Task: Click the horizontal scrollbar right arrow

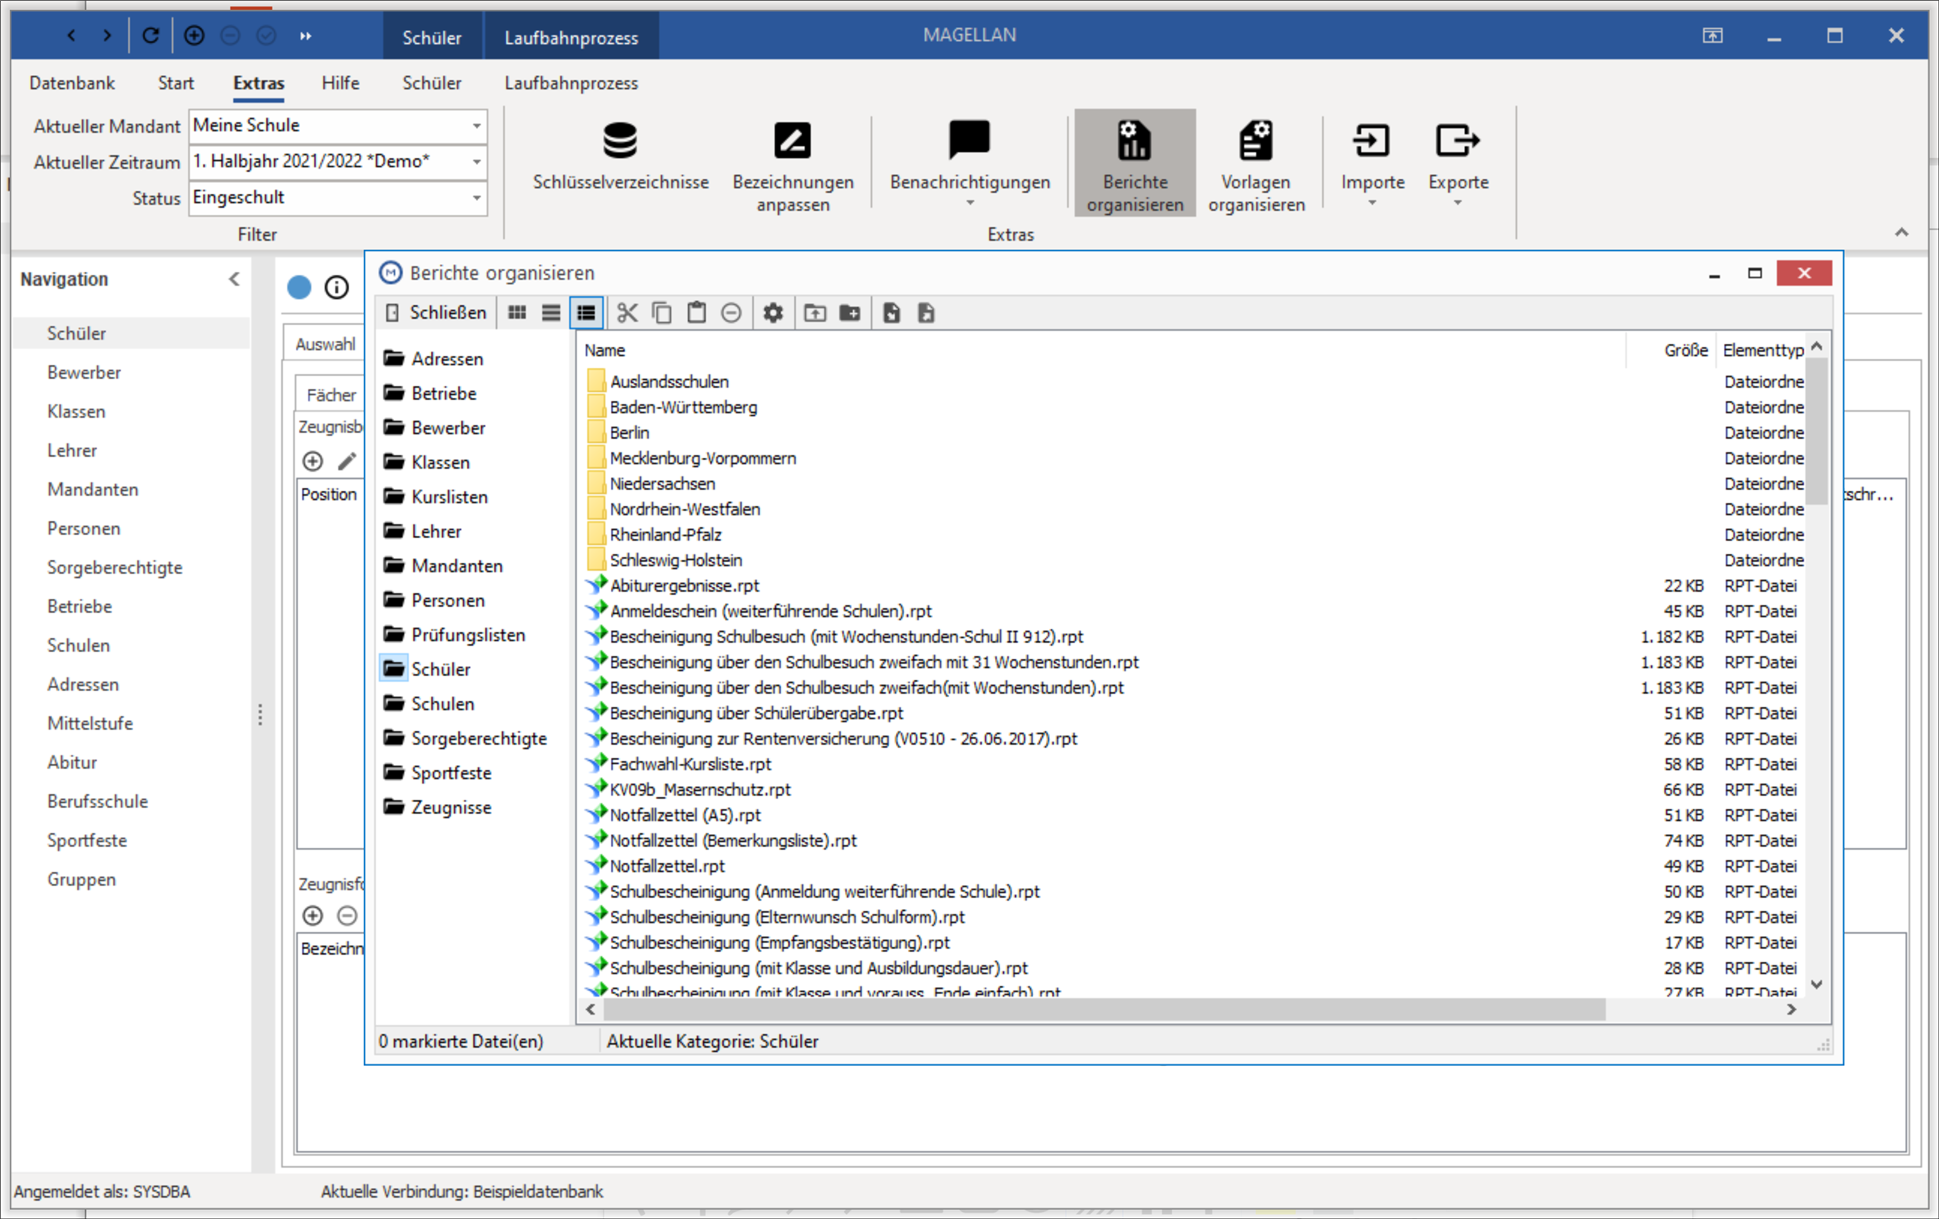Action: pos(1791,1010)
